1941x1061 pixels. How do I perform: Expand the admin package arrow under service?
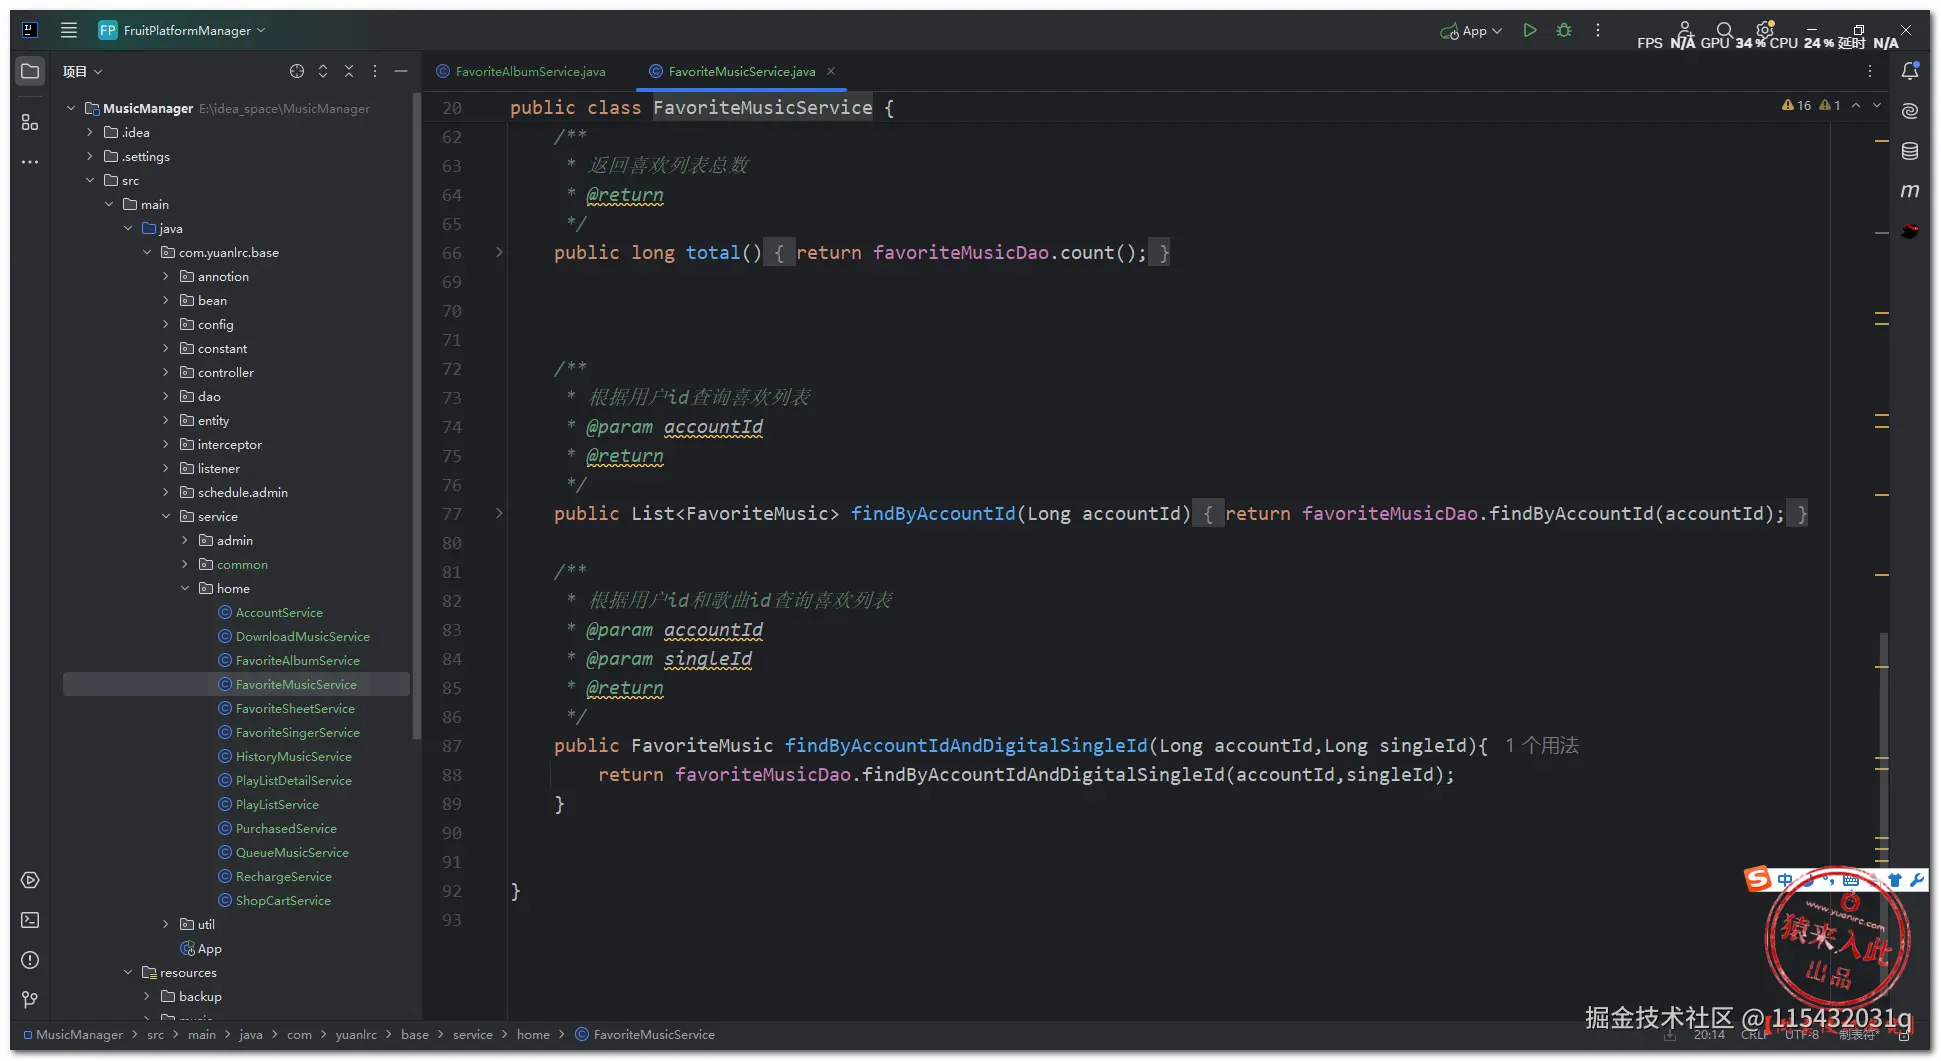(x=185, y=540)
